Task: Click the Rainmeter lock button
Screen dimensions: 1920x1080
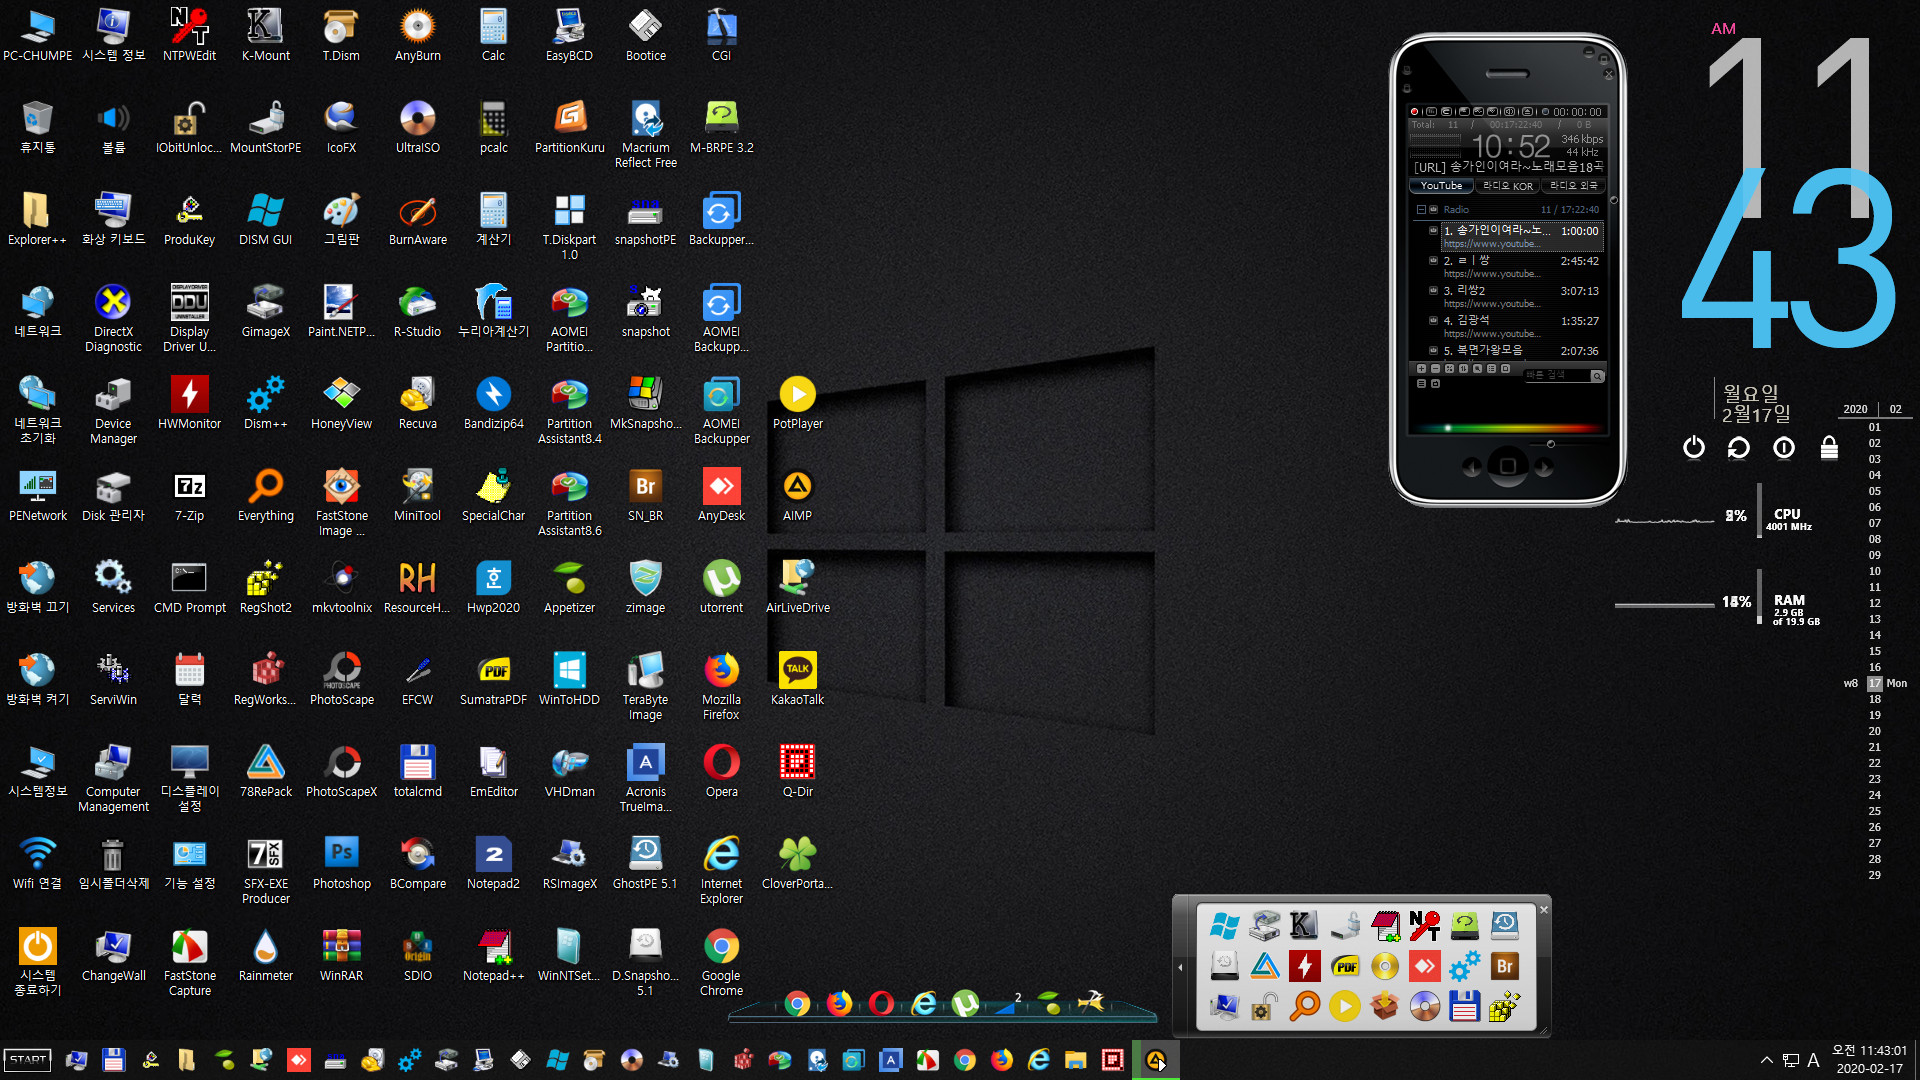Action: pos(1829,447)
